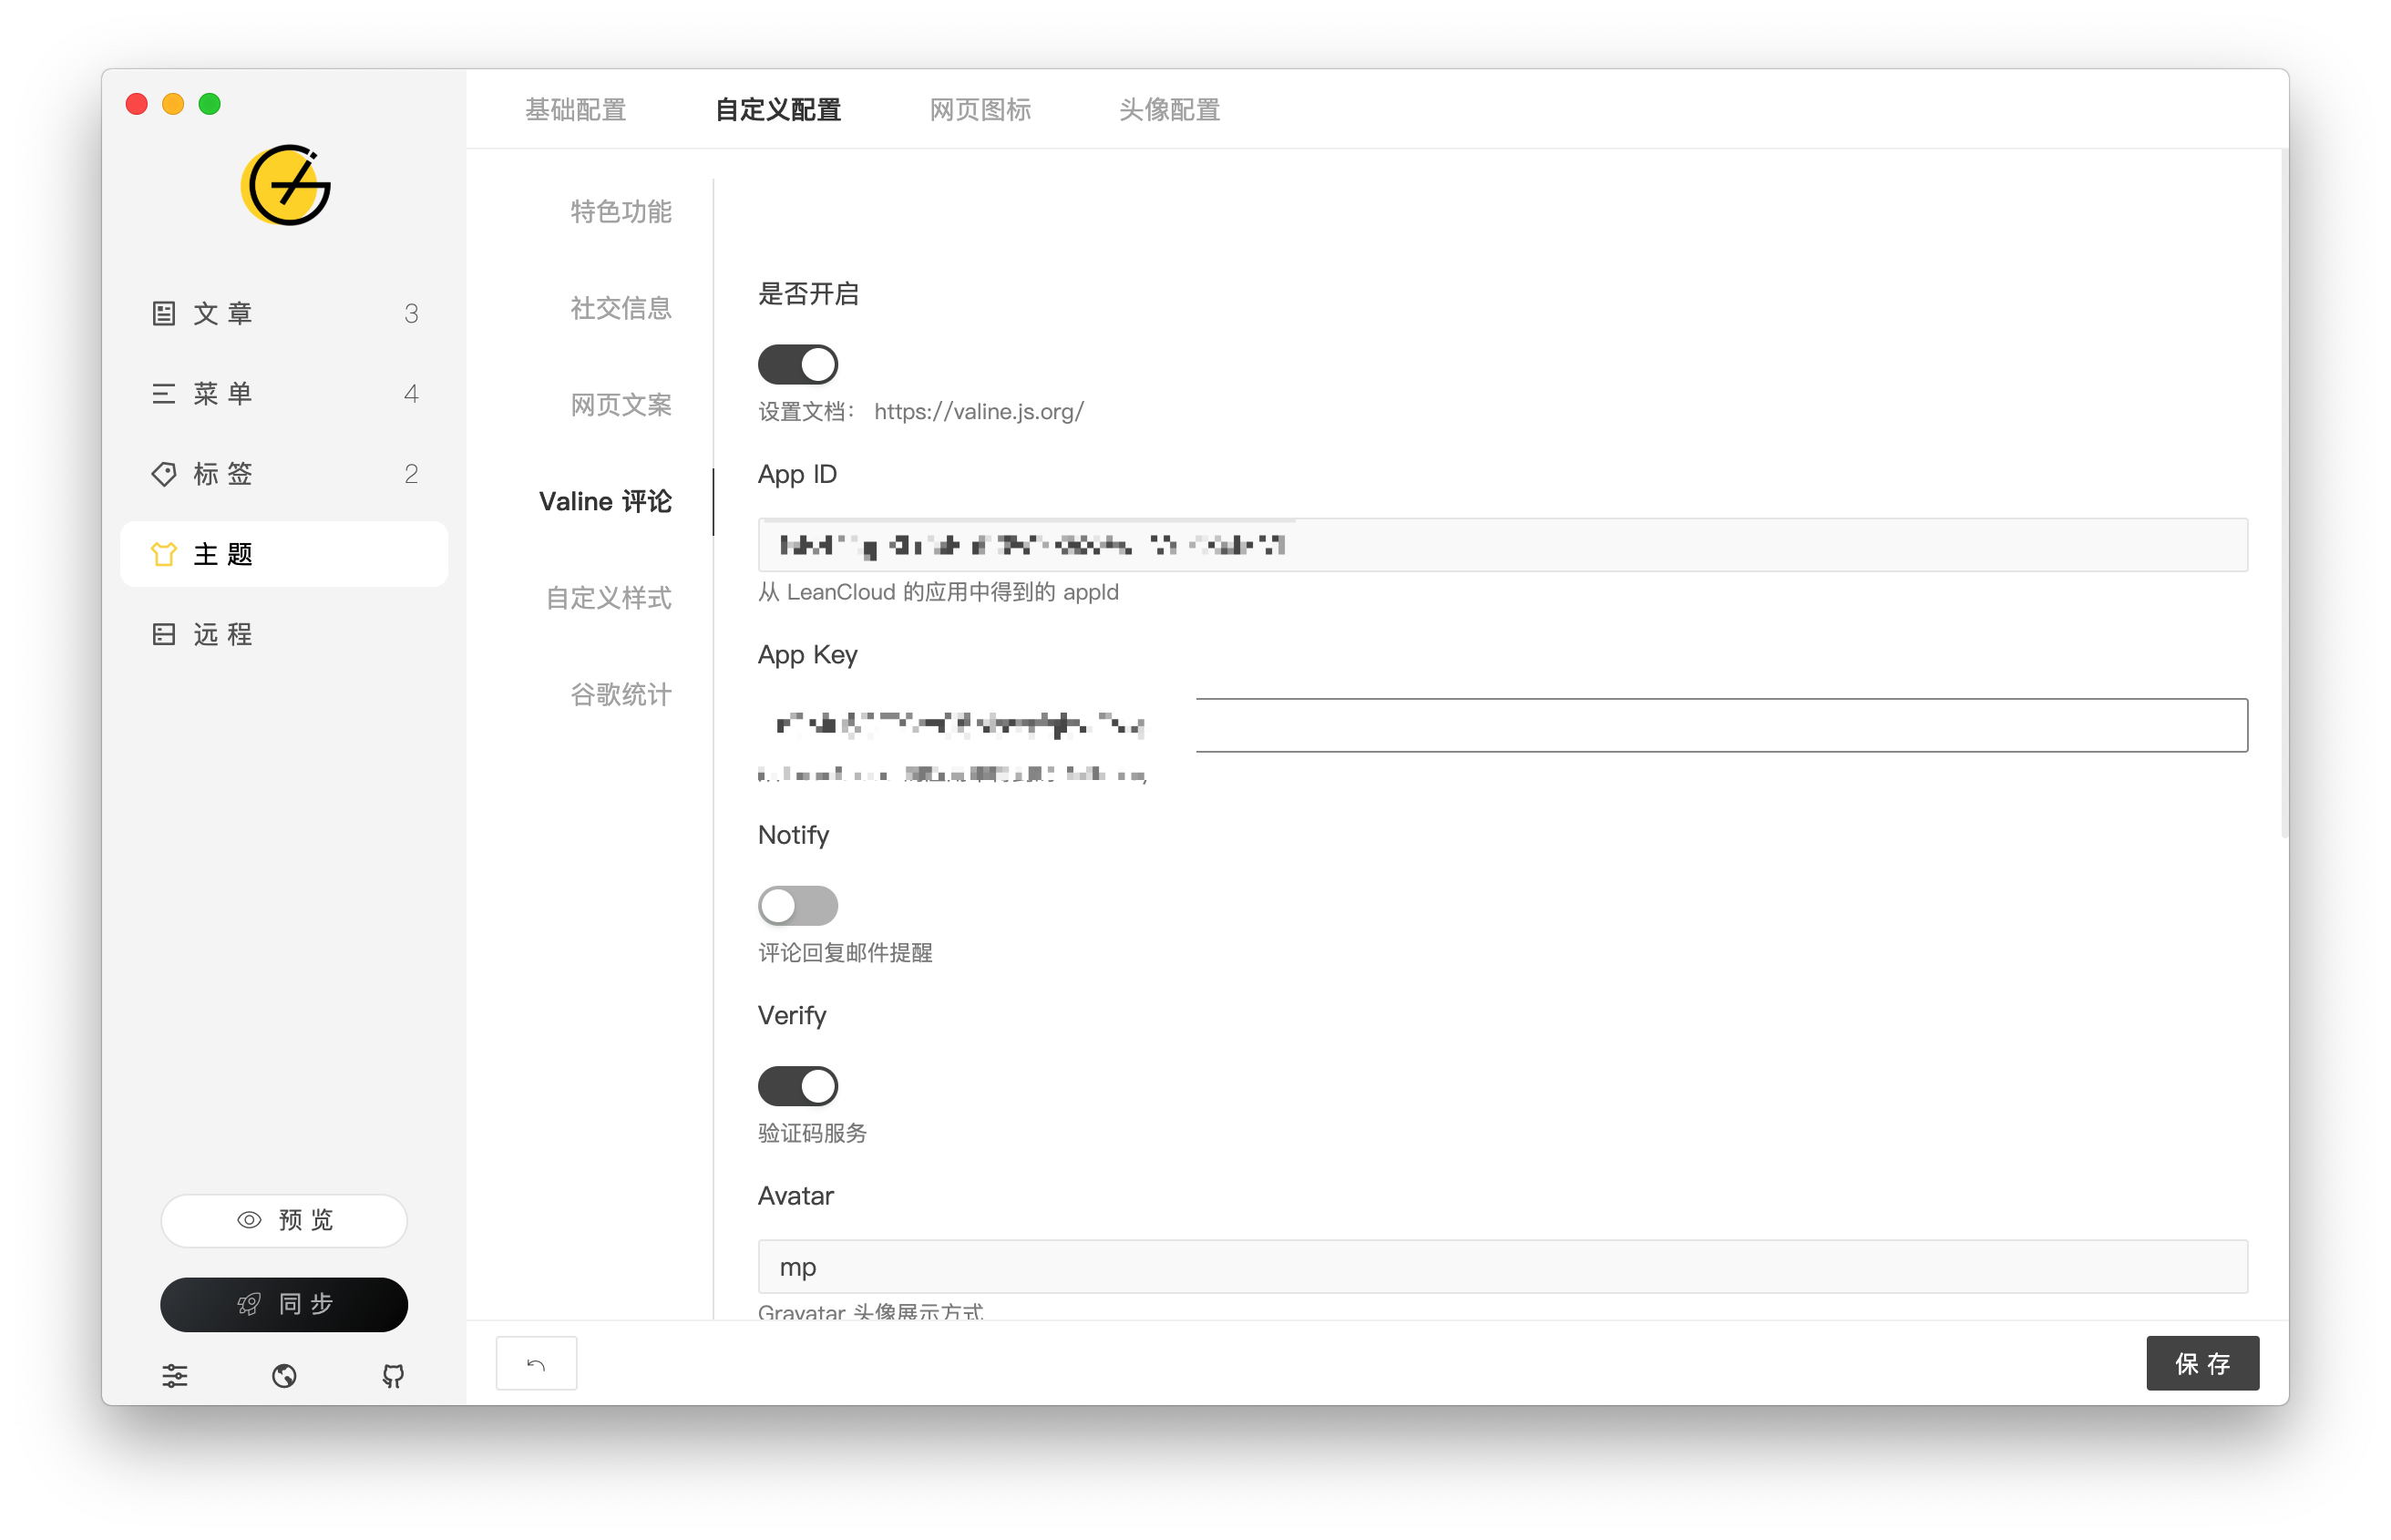Viewport: 2391px width, 1540px height.
Task: Click the 预览 preview button
Action: [x=284, y=1220]
